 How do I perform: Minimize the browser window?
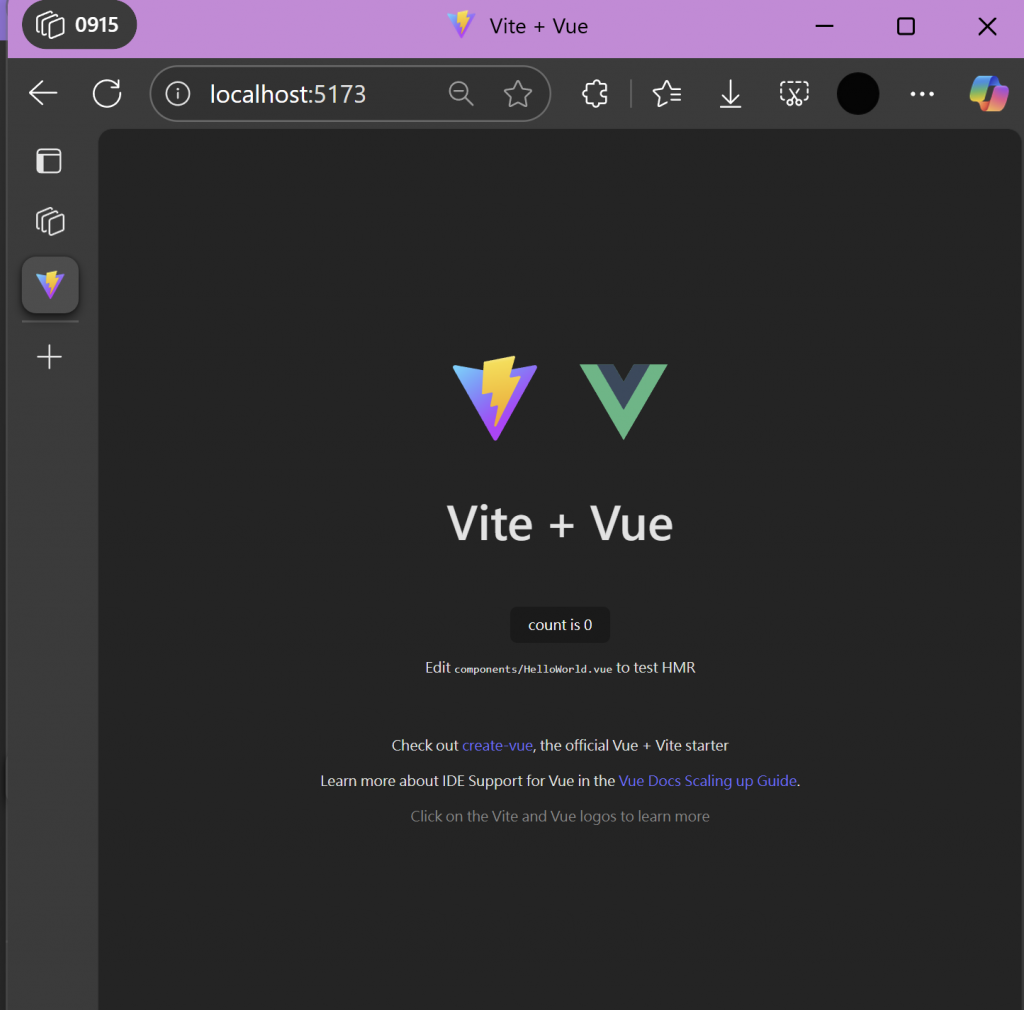pyautogui.click(x=824, y=26)
